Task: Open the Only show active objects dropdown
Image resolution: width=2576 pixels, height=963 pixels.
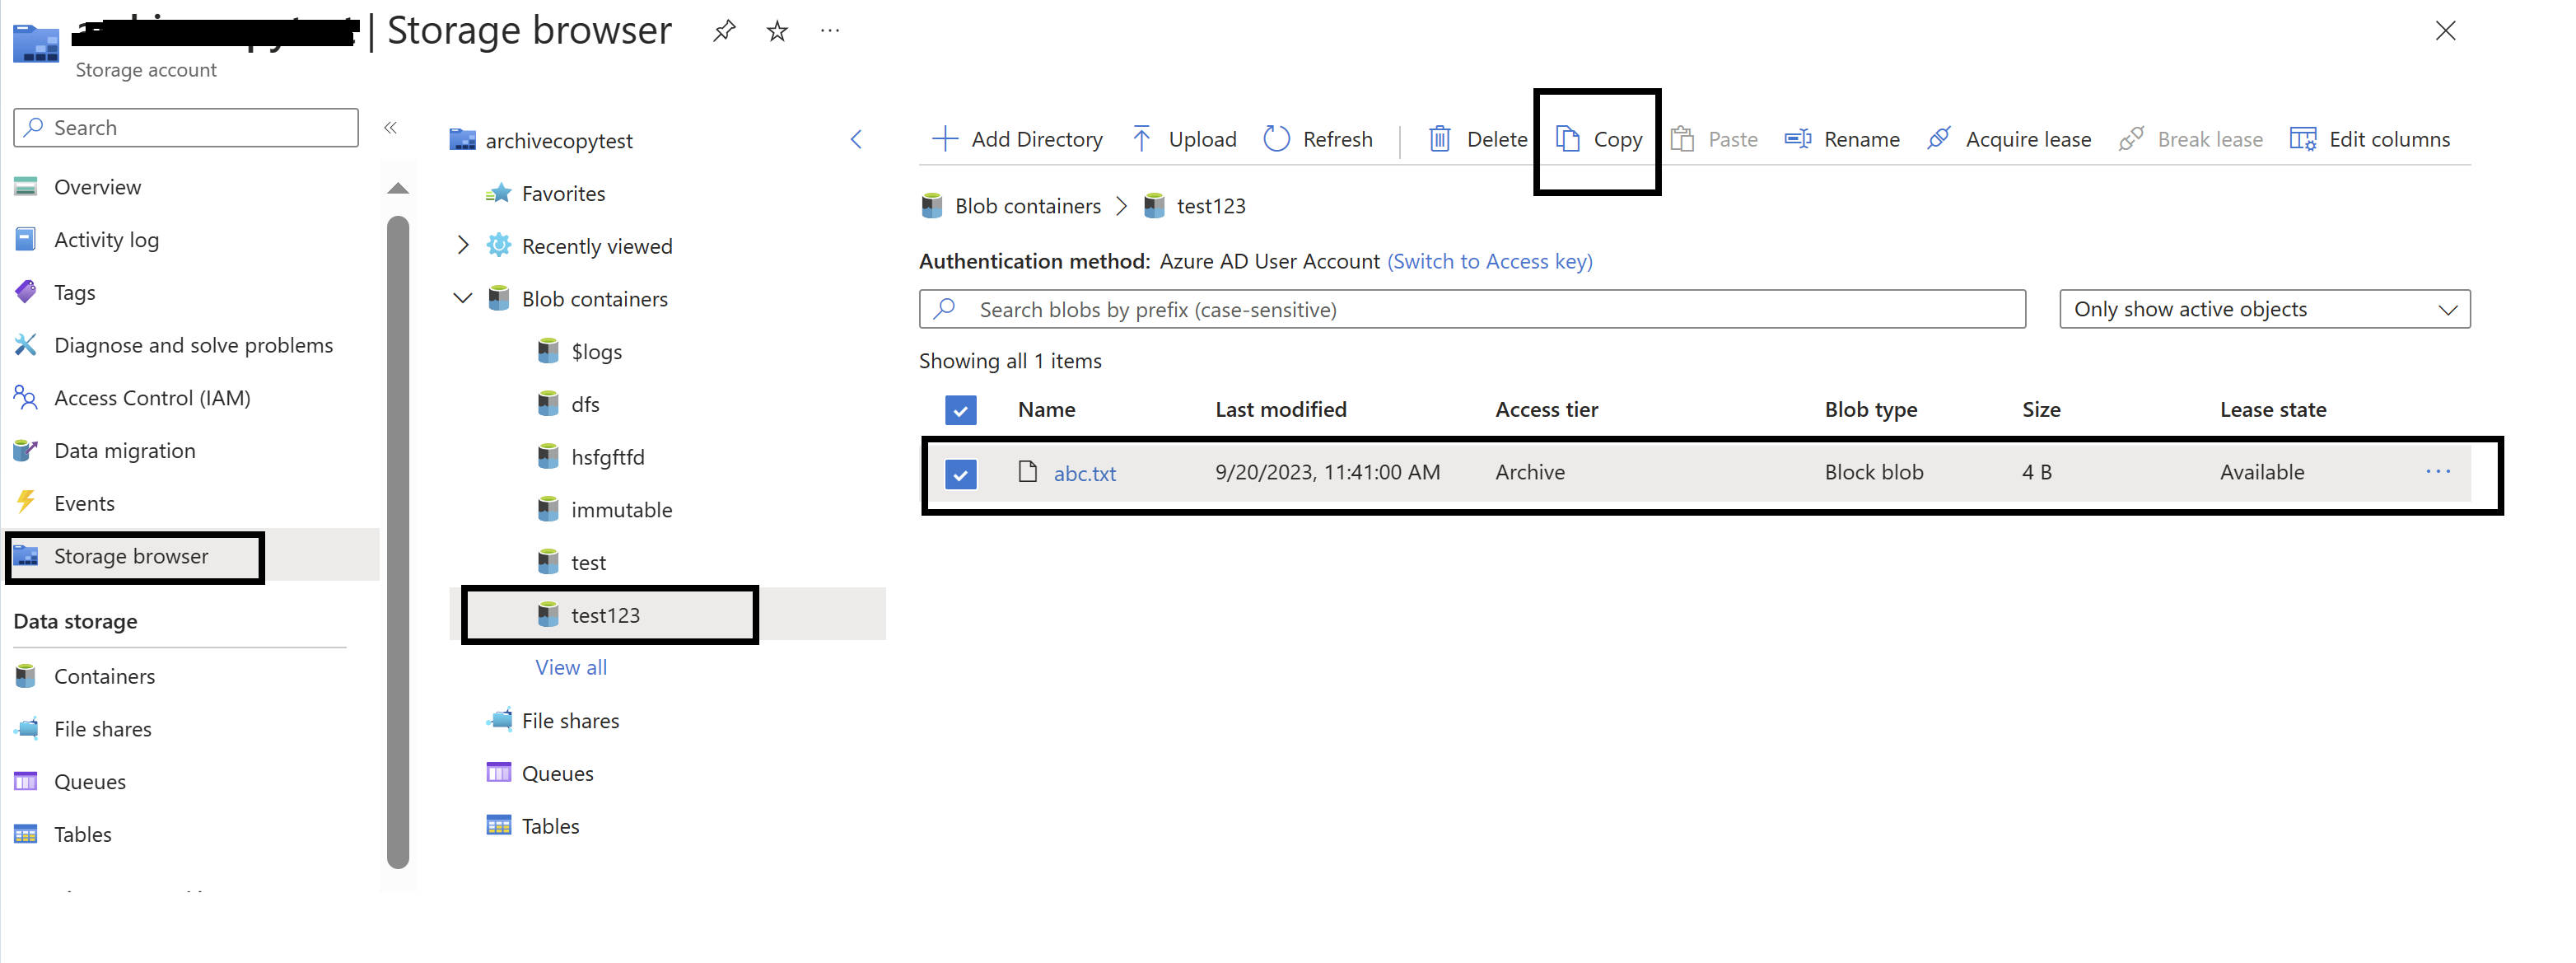Action: 2264,310
